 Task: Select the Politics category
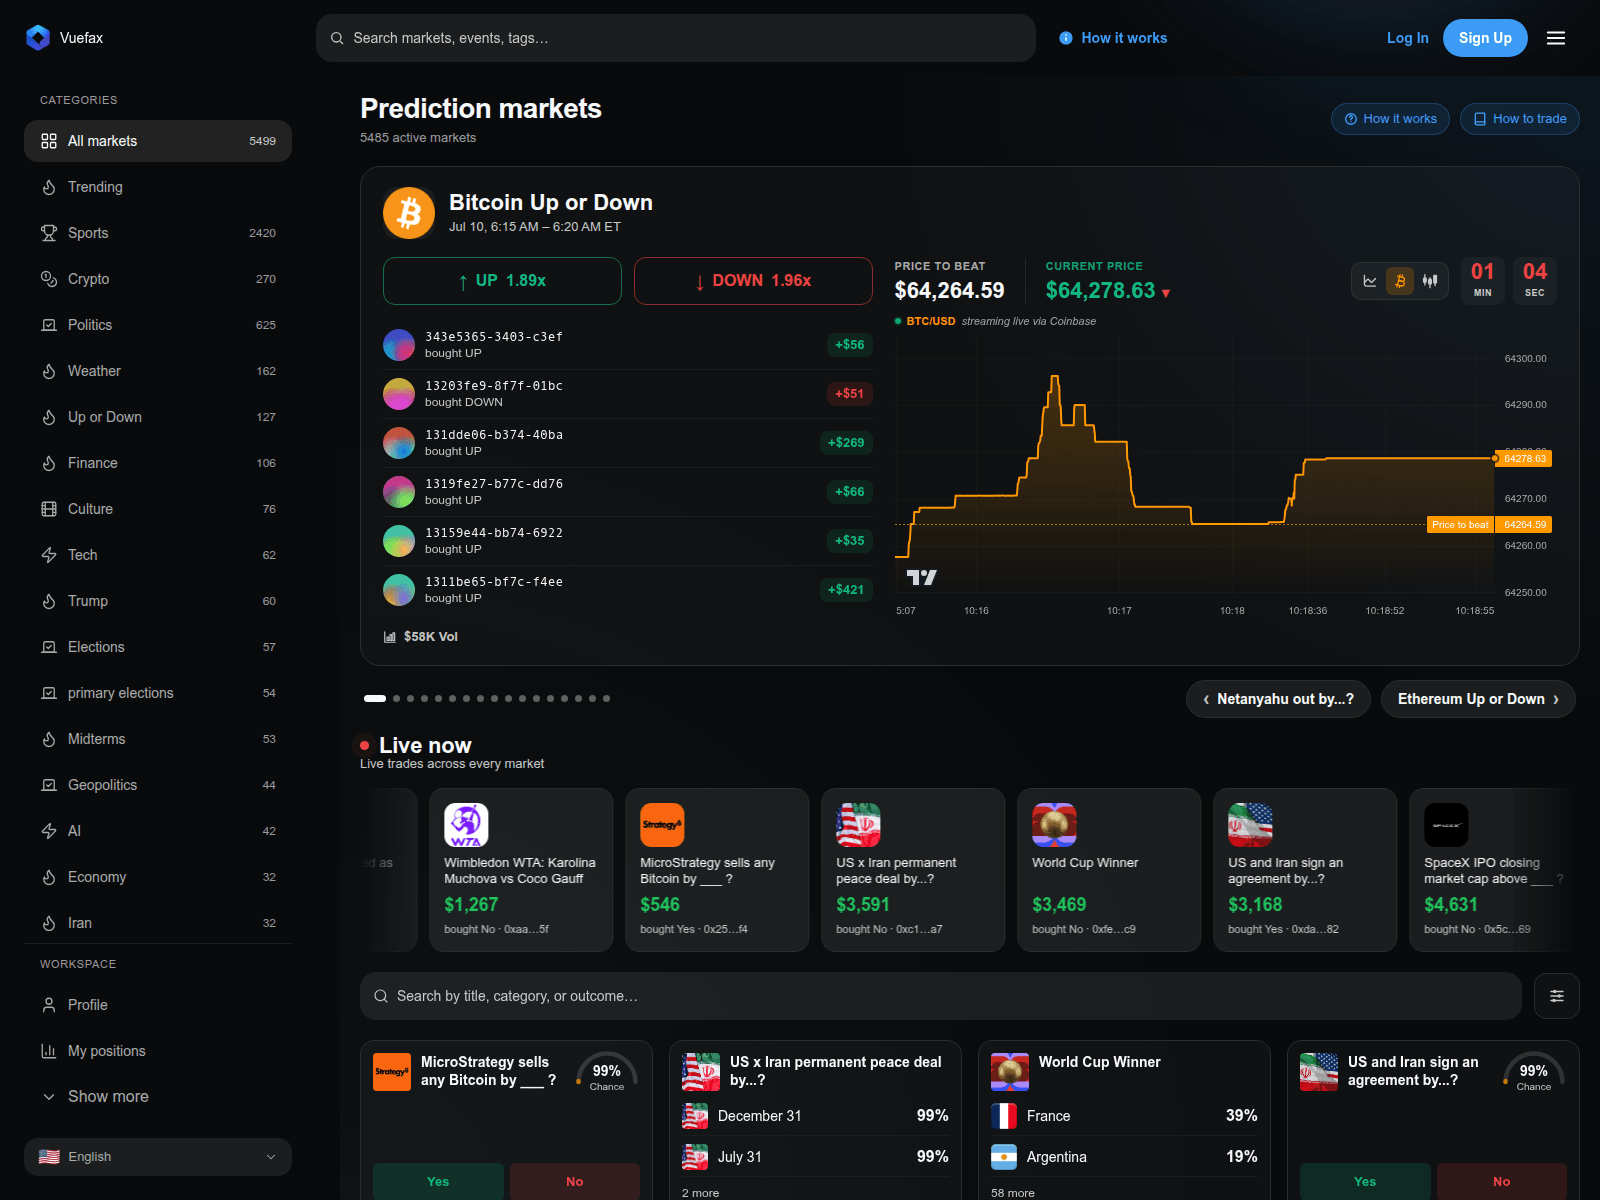click(158, 325)
